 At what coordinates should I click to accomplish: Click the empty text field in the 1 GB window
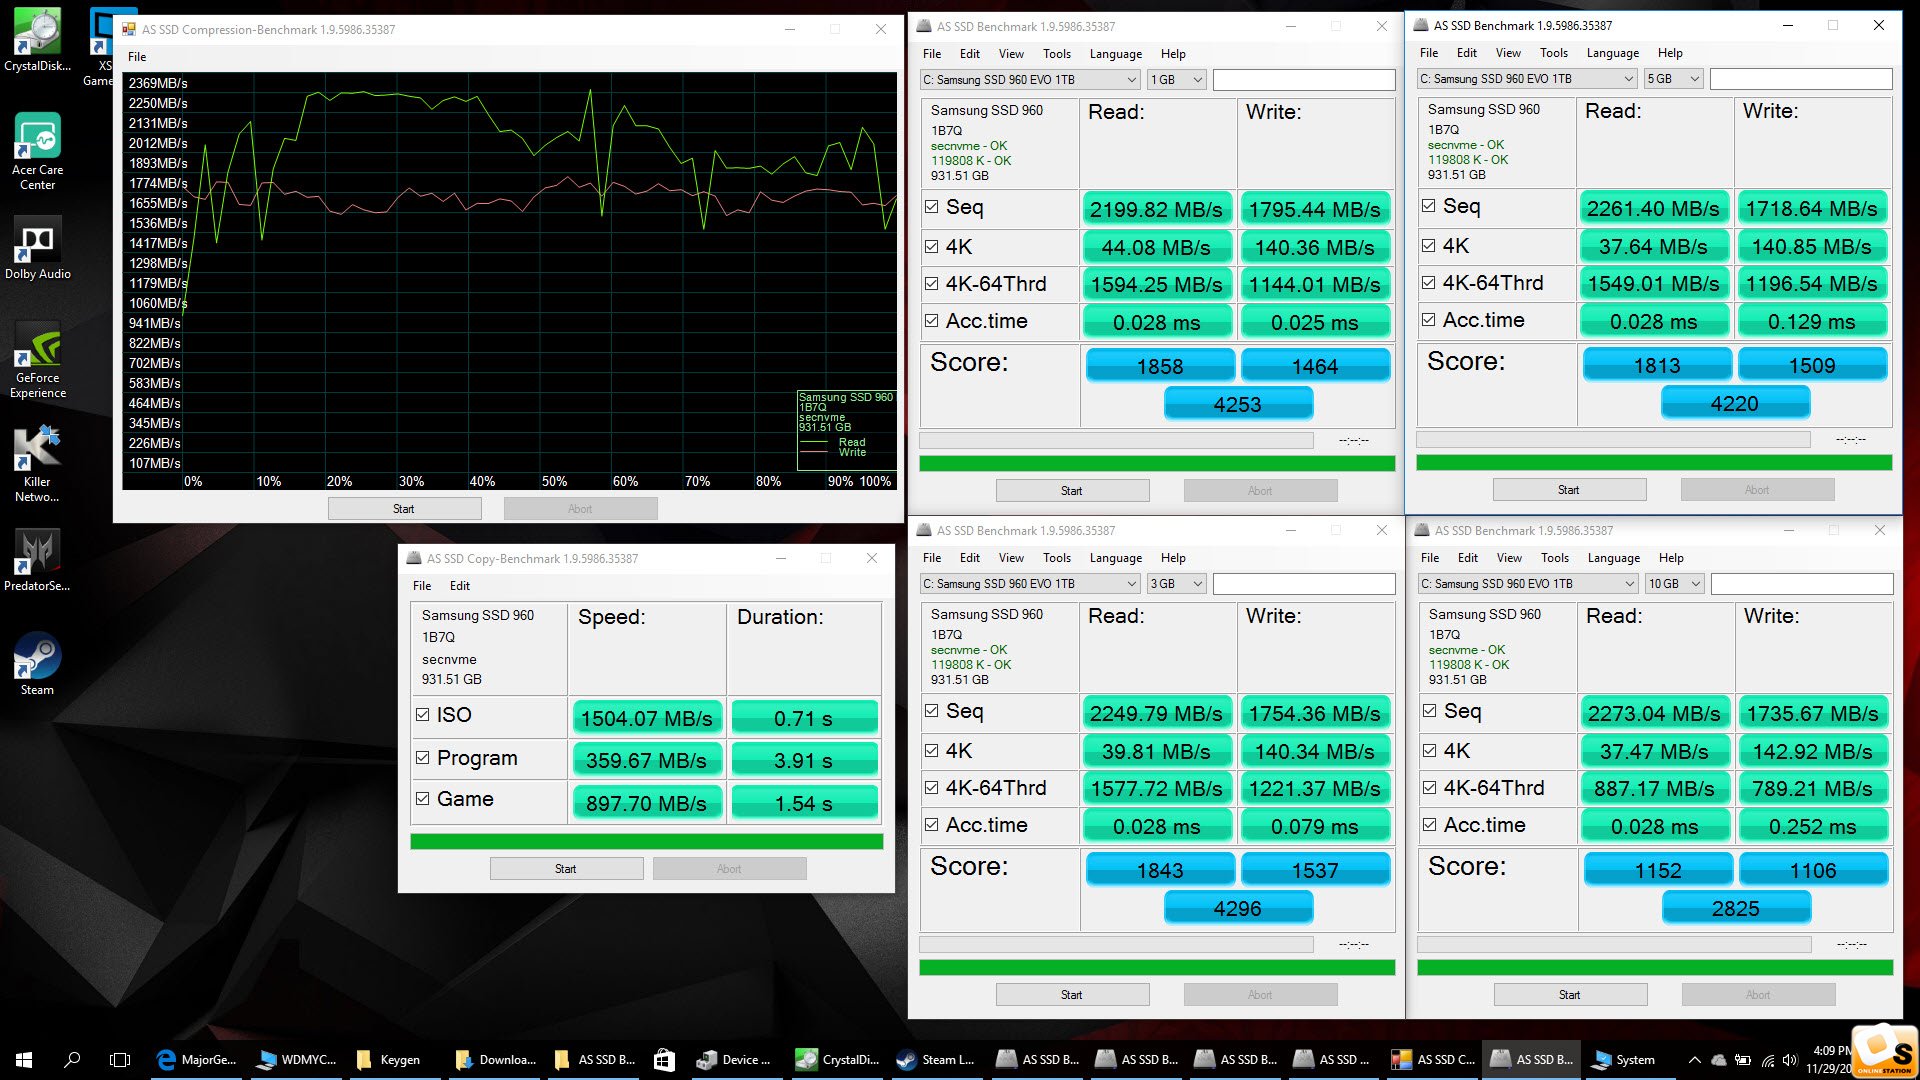(x=1304, y=80)
